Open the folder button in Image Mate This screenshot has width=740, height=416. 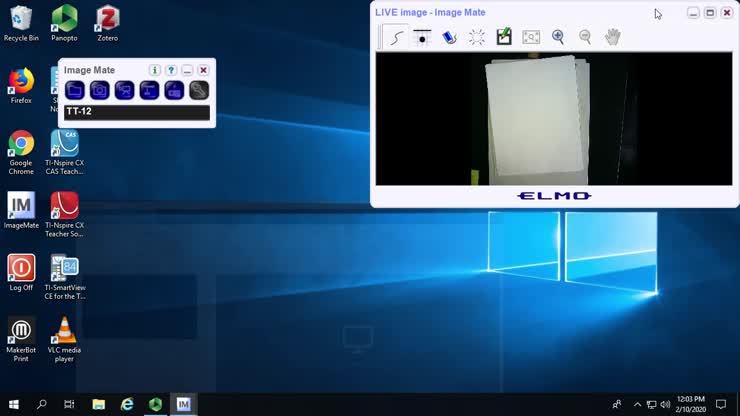(75, 90)
